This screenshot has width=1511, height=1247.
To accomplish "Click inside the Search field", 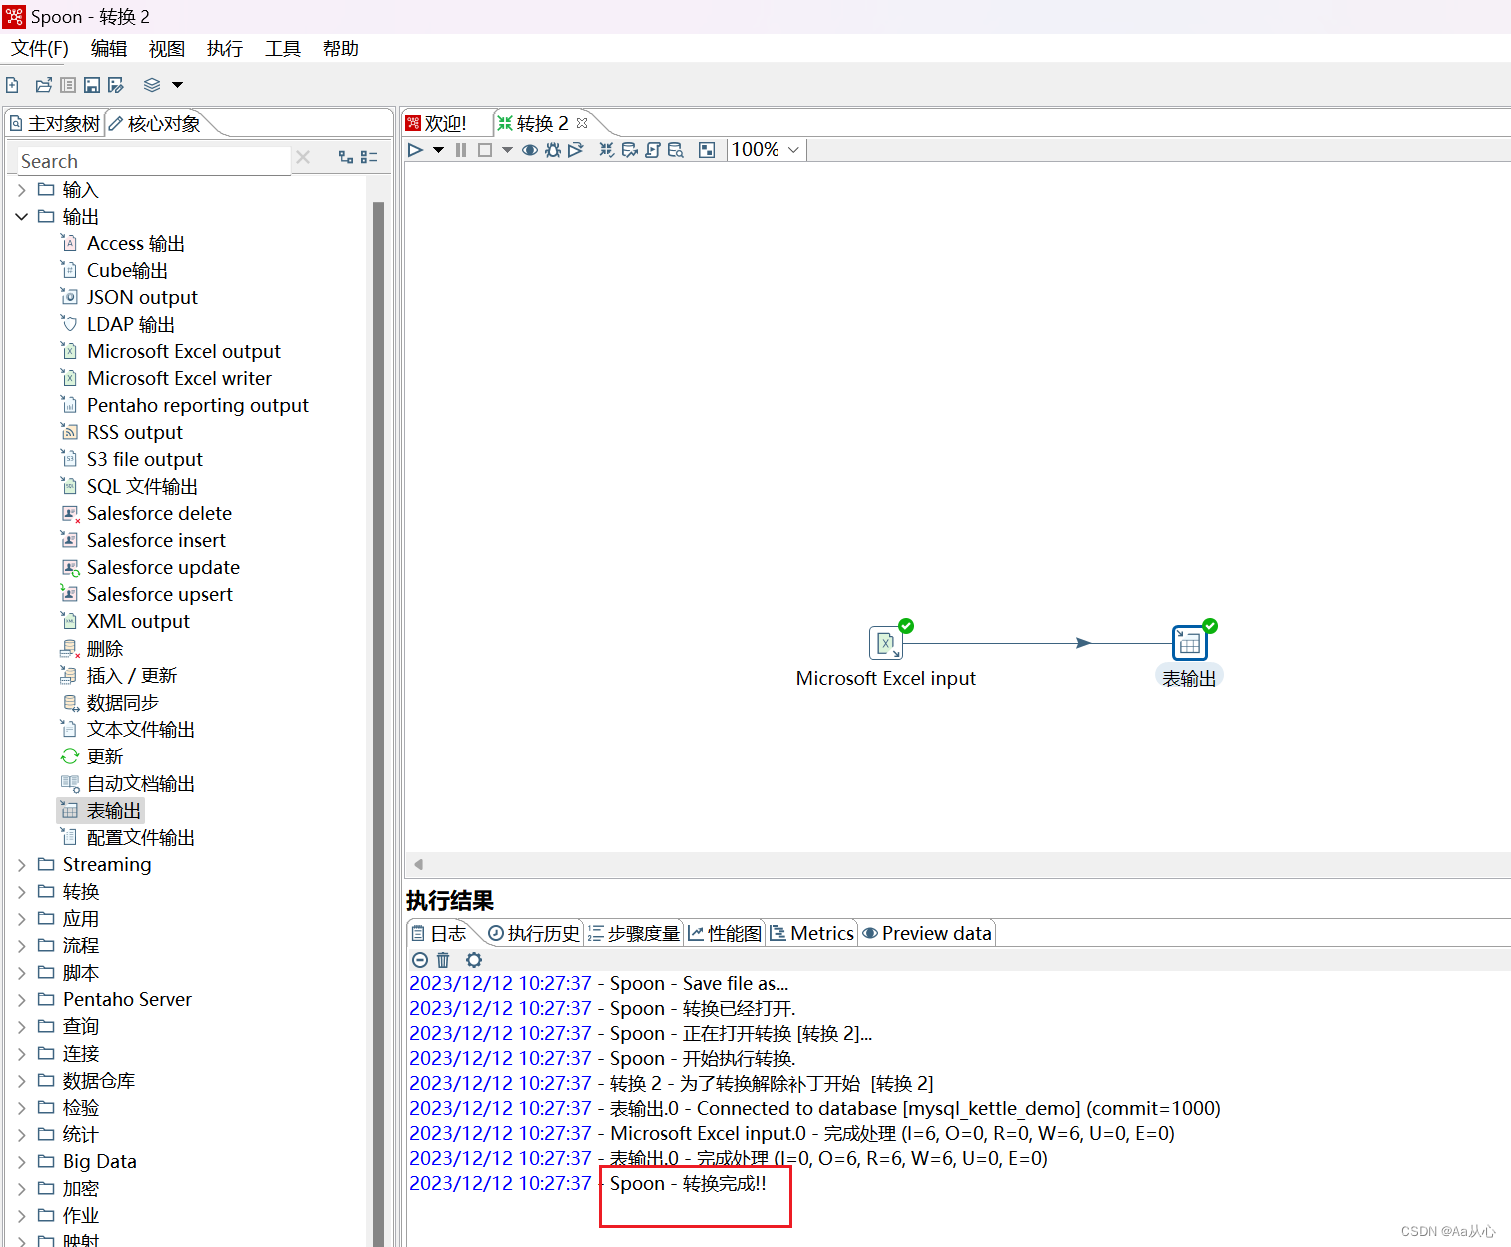I will click(150, 160).
